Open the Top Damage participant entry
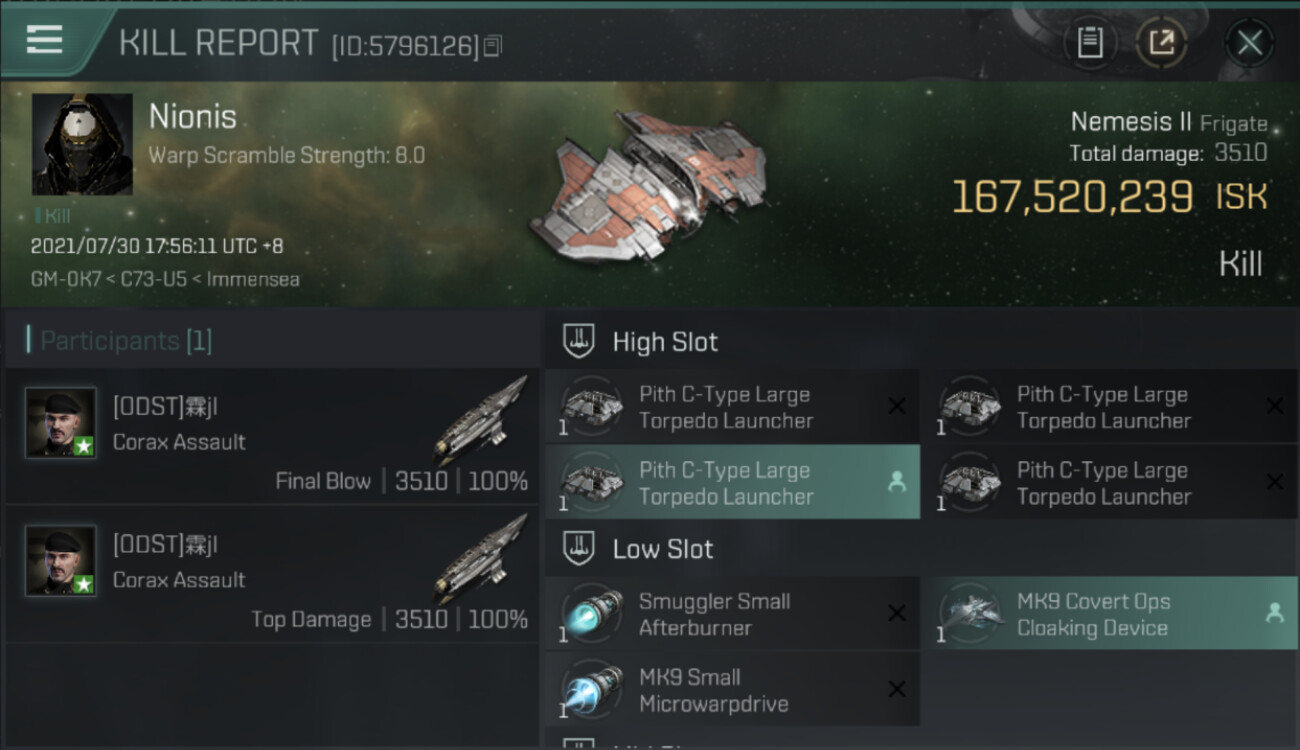1300x750 pixels. pos(271,574)
